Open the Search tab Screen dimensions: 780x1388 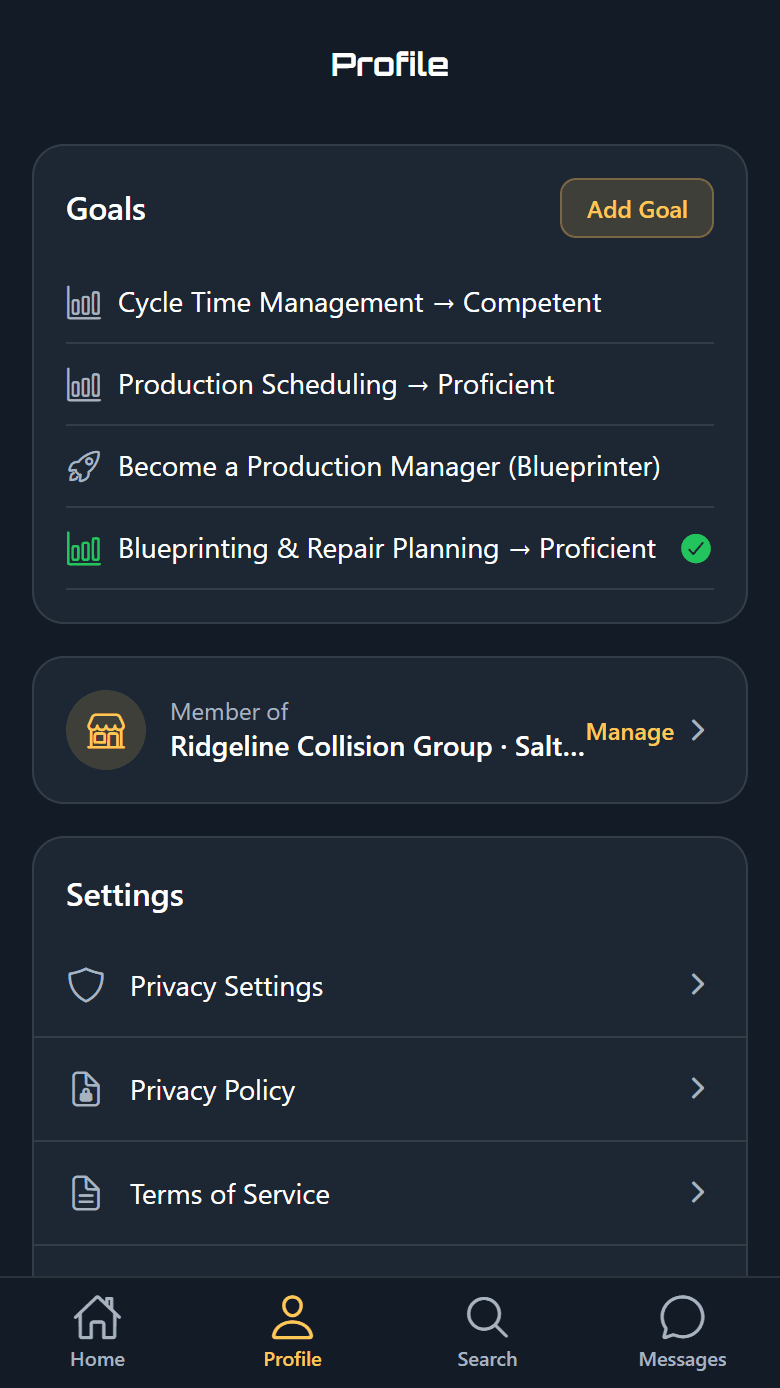point(487,1332)
